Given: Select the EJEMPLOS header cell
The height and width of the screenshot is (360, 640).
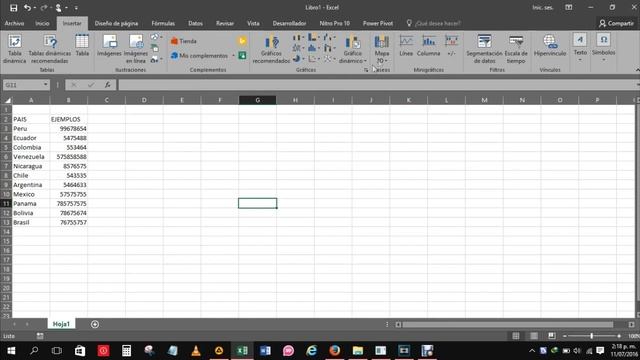Looking at the screenshot, I should (x=69, y=119).
